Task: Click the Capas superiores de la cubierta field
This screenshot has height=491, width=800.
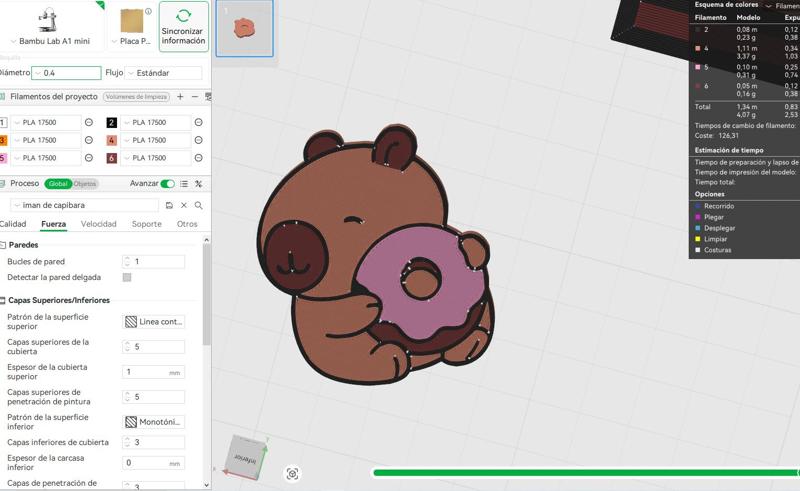Action: (x=154, y=347)
